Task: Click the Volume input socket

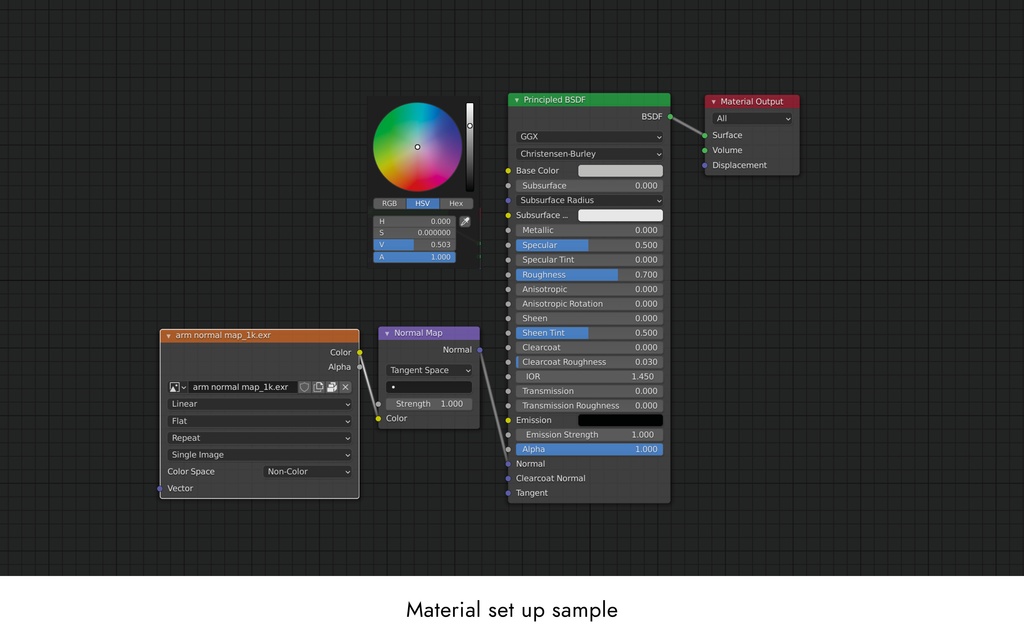Action: [x=705, y=150]
